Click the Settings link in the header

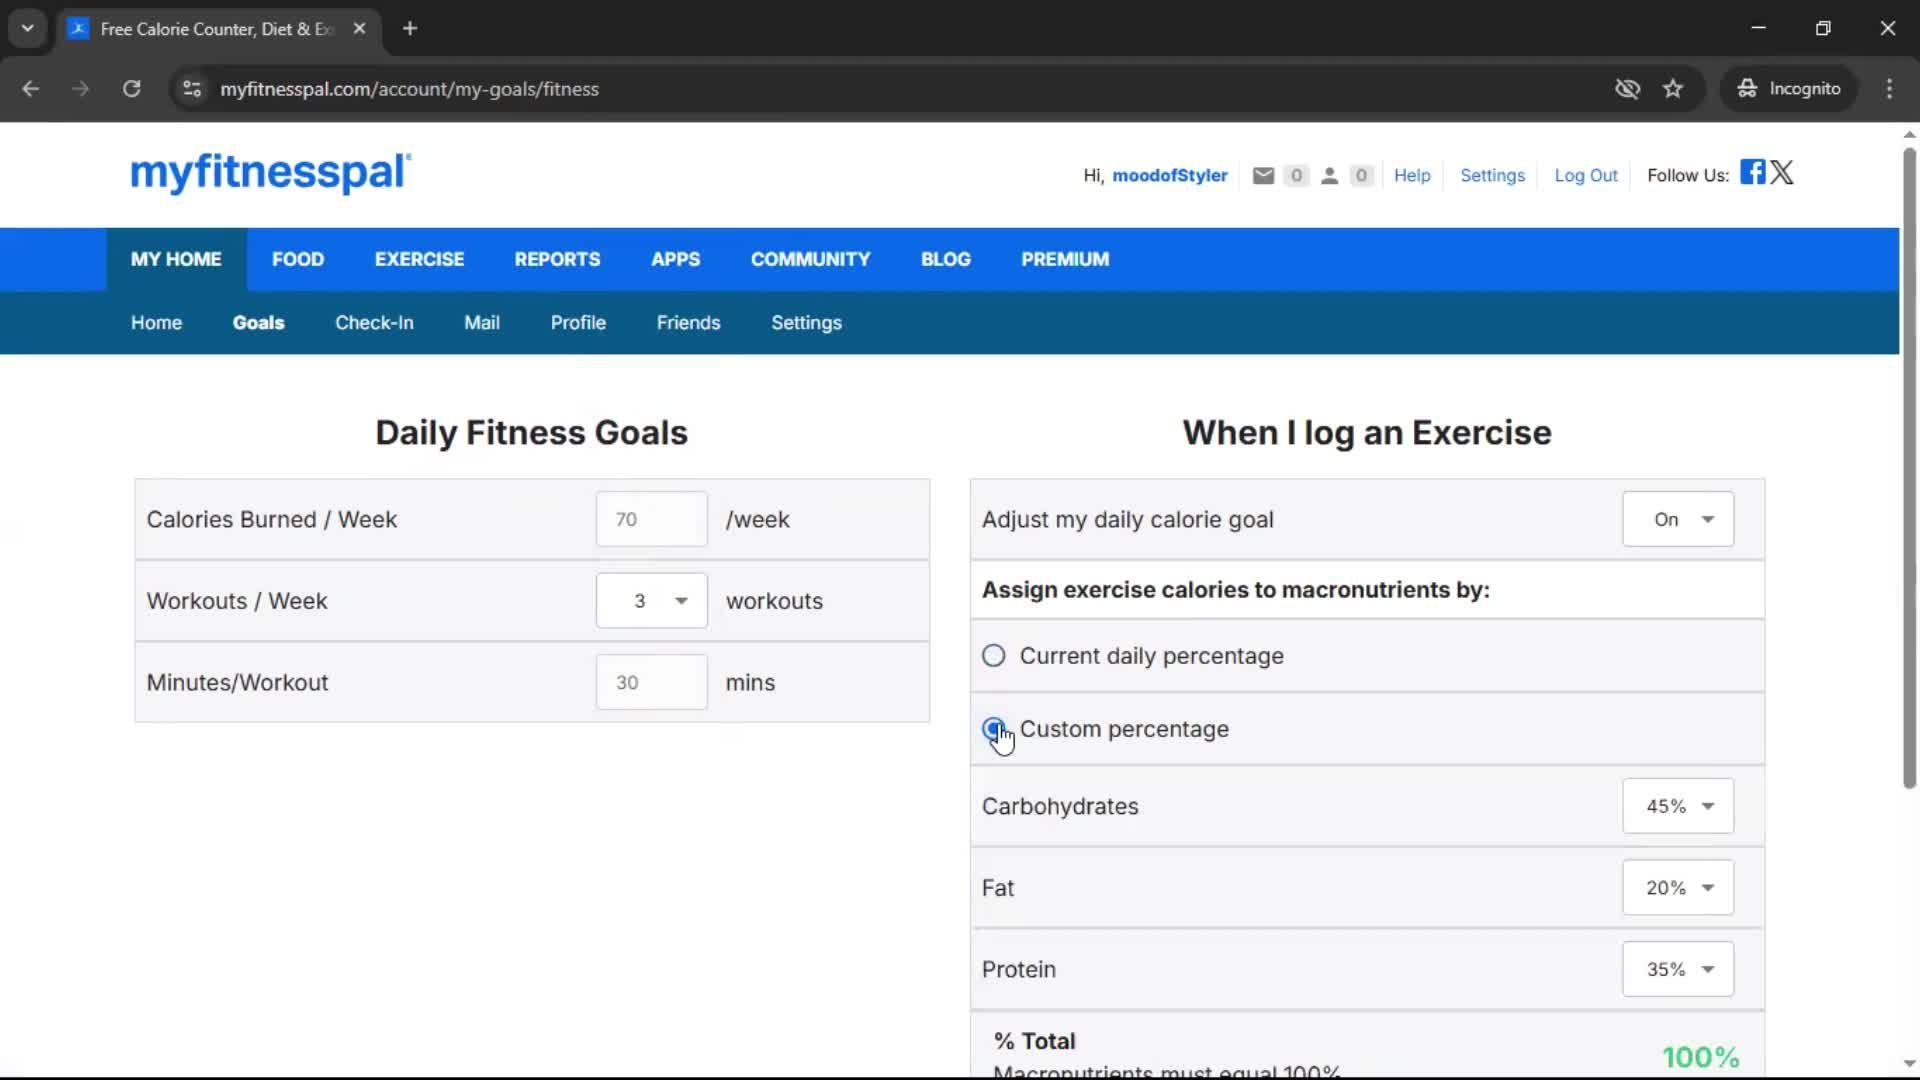(1492, 176)
